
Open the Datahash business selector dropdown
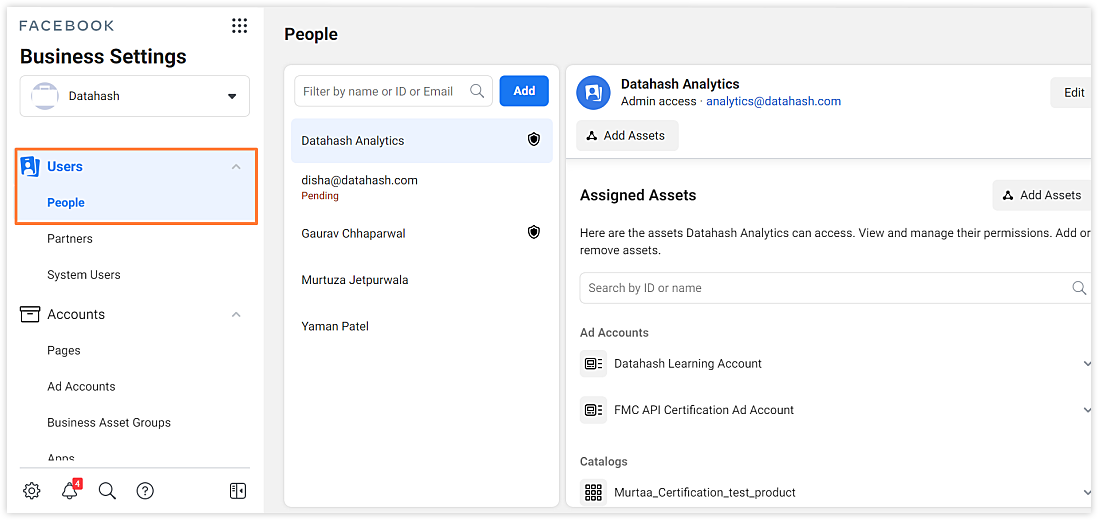(134, 96)
